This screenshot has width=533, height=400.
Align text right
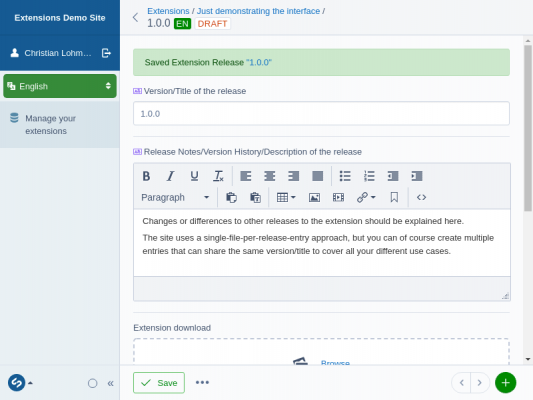tap(293, 176)
